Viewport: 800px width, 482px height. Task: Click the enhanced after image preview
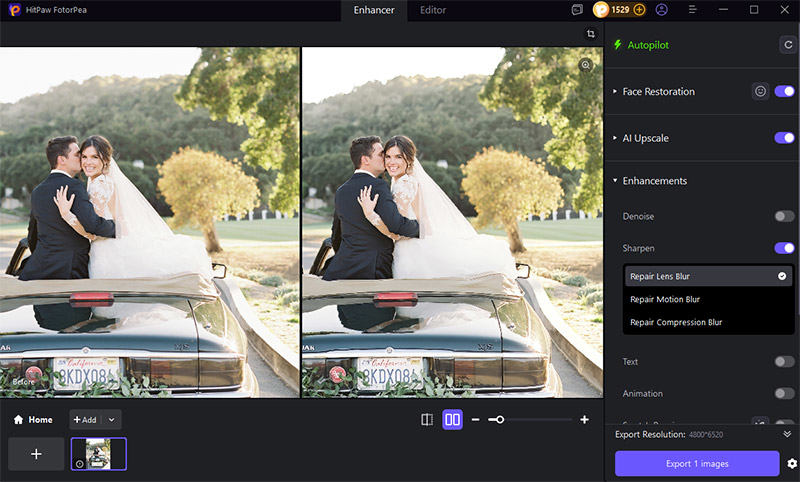tap(452, 222)
